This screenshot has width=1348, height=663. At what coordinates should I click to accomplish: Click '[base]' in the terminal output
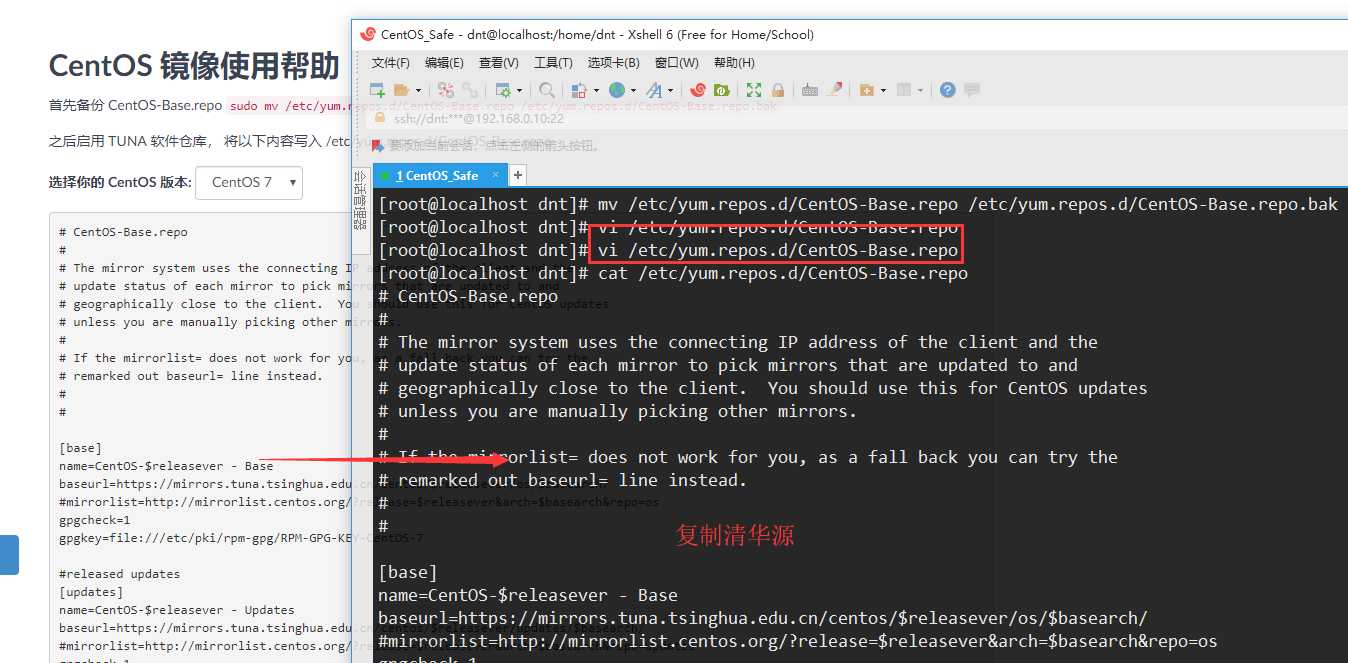pyautogui.click(x=408, y=572)
